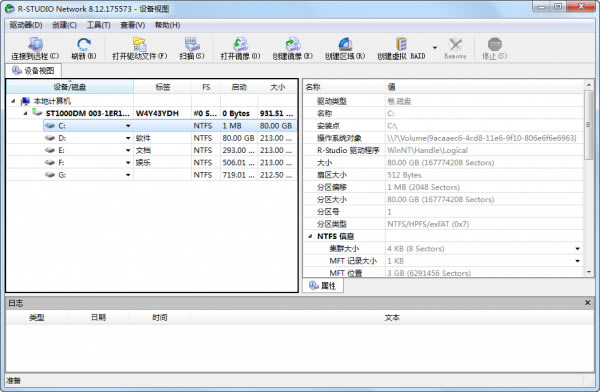Viewport: 600px width, 392px height.
Task: Click the Log panel Type column header
Action: [x=37, y=317]
